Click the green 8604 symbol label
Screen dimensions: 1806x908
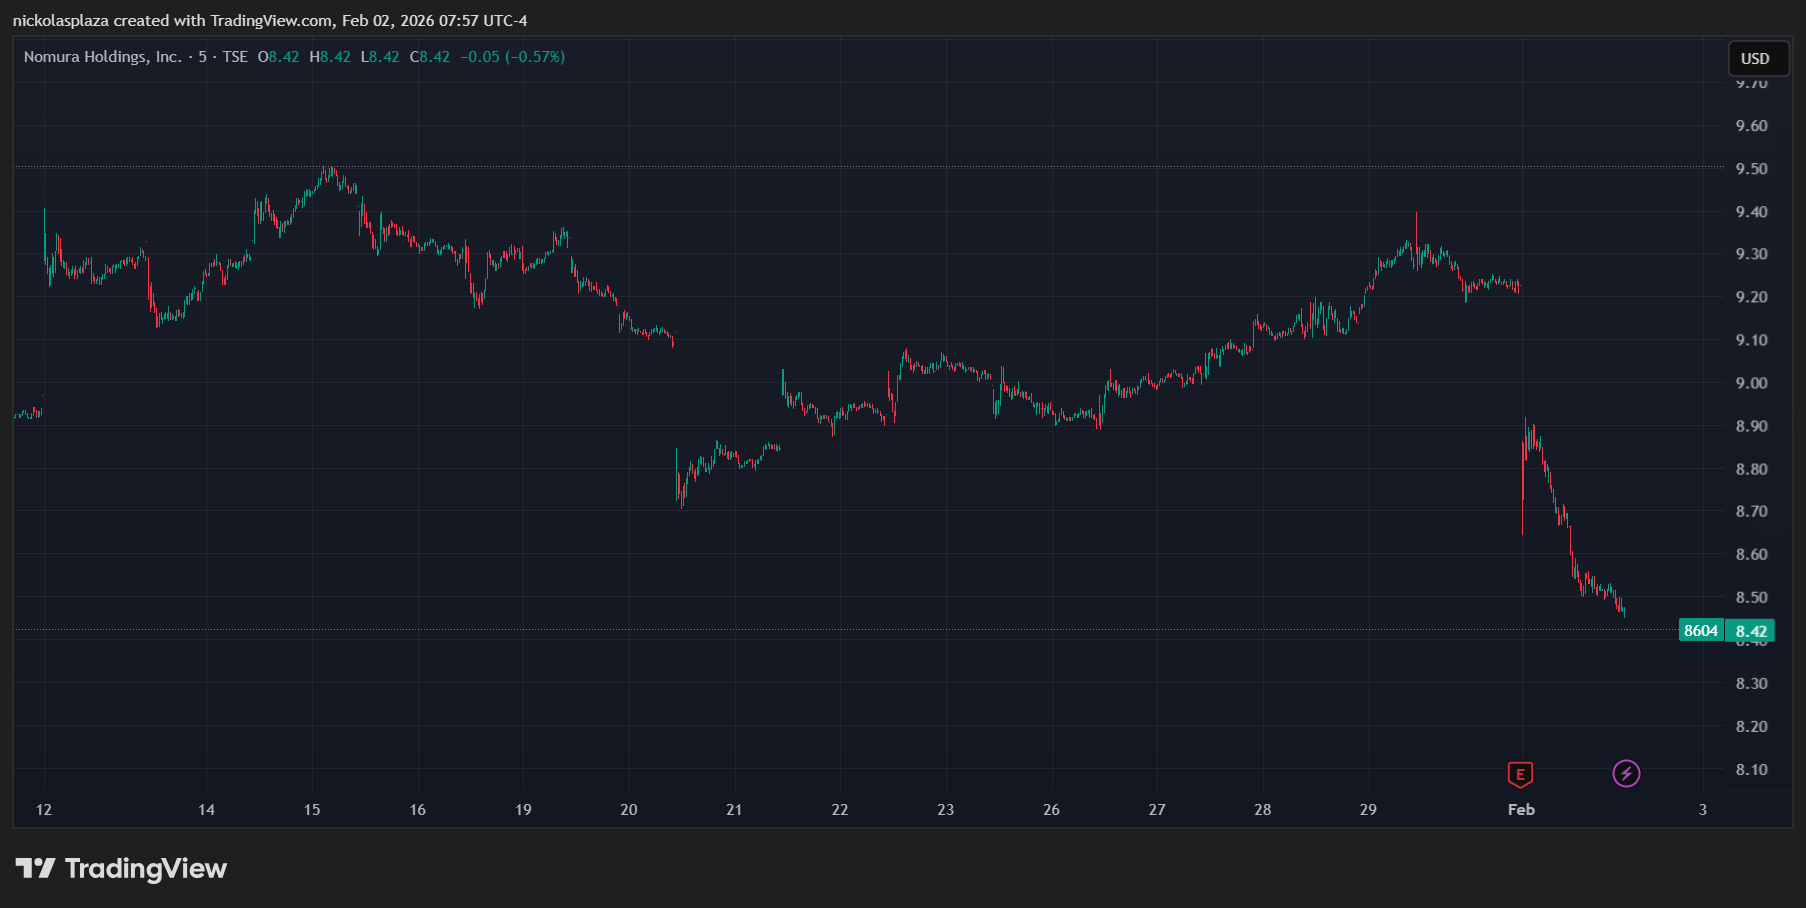(1700, 631)
